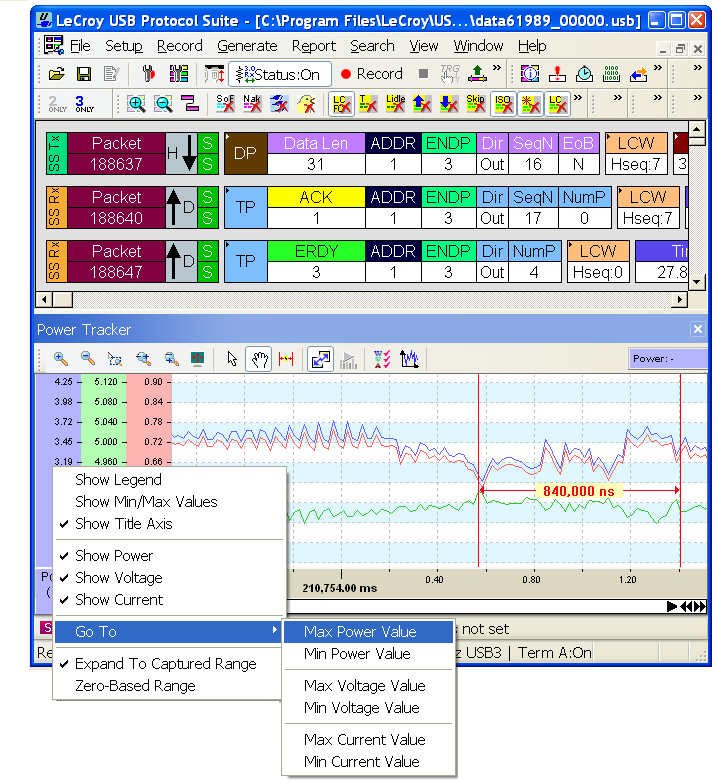The height and width of the screenshot is (781, 718).
Task: Show USB 2 only traffic
Action: pyautogui.click(x=57, y=104)
